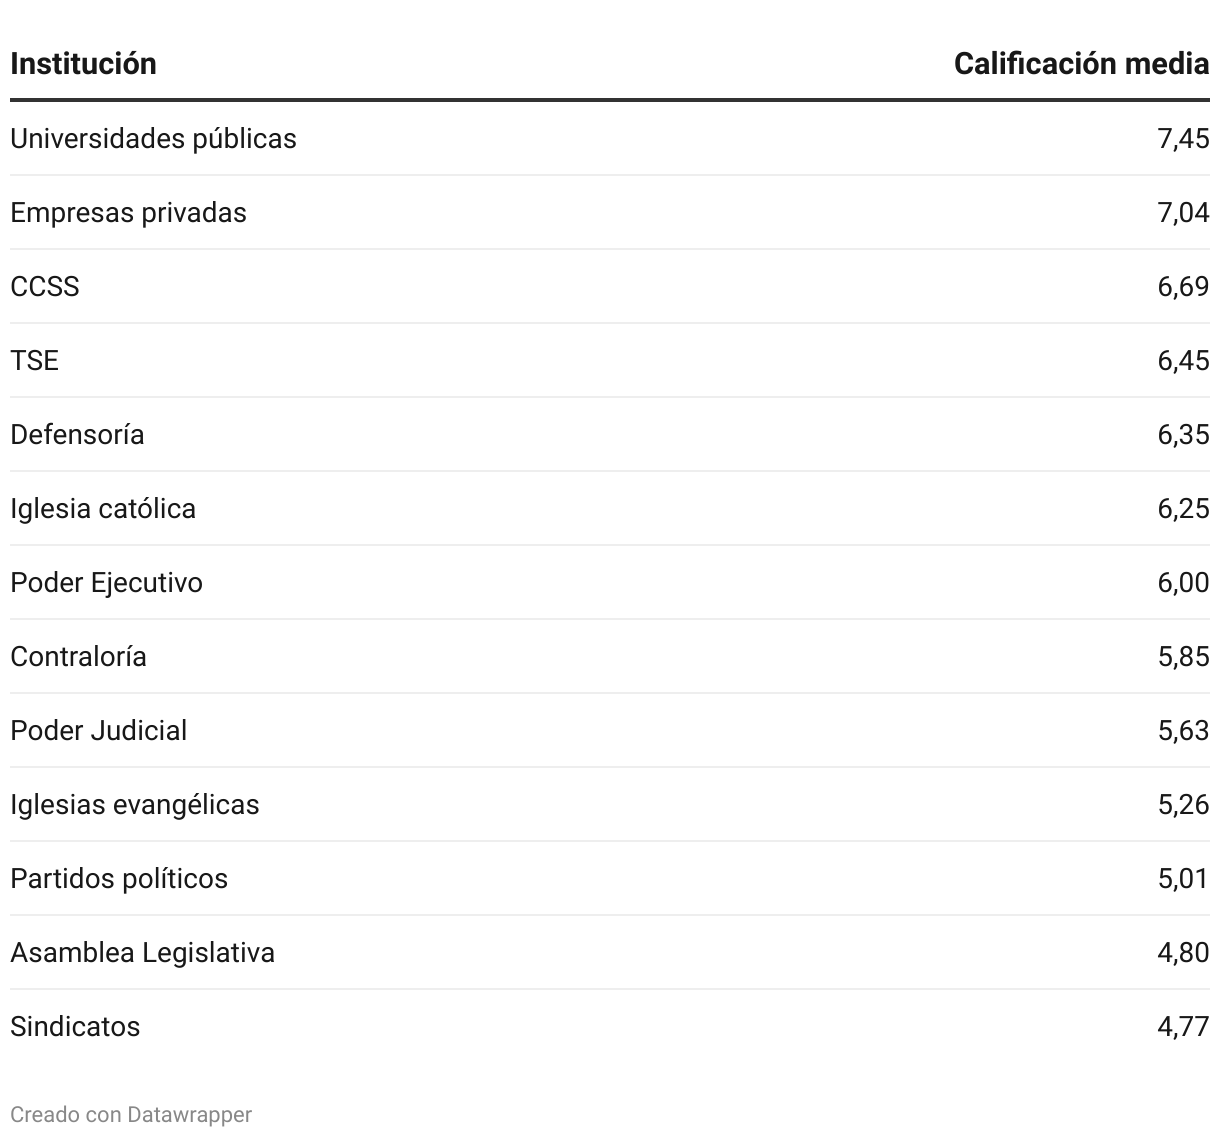Select the Sindicatos row label

point(75,1026)
